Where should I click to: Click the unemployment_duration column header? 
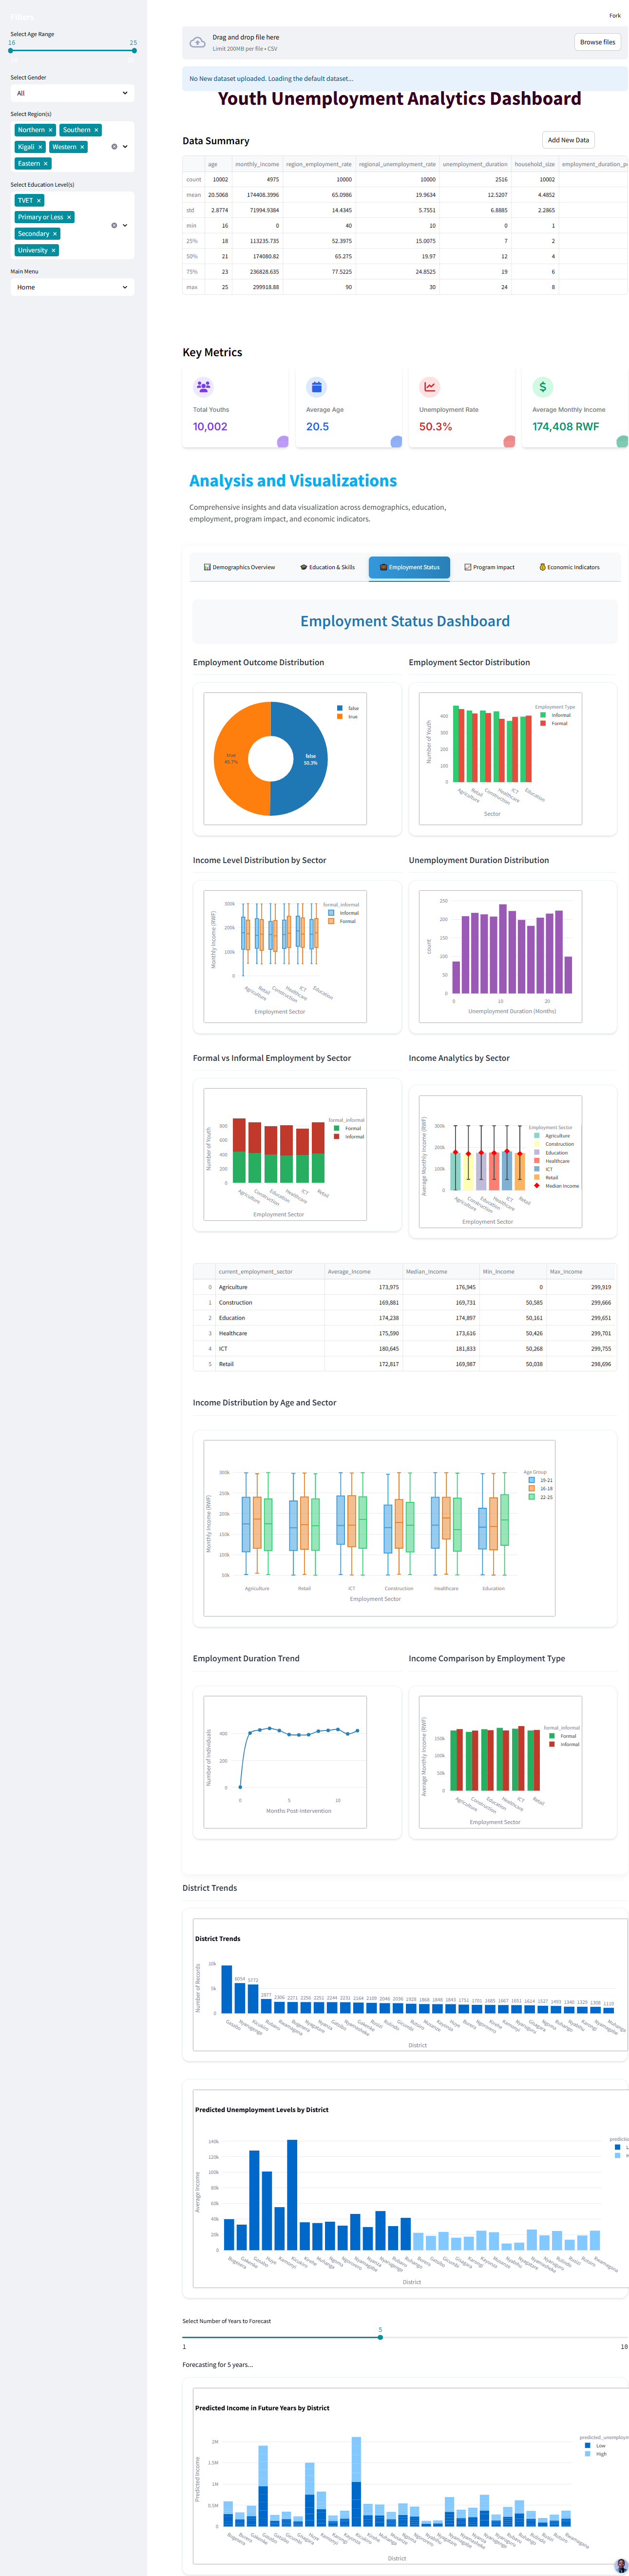point(475,164)
